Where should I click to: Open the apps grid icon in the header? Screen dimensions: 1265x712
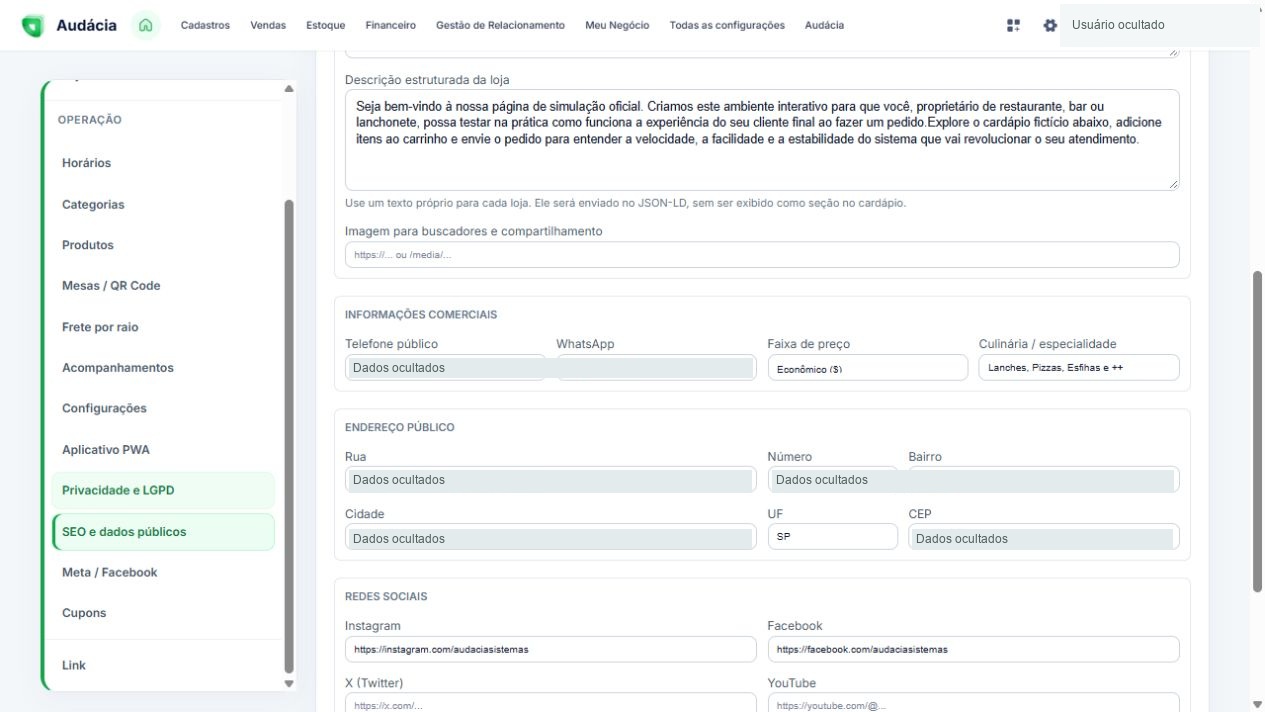(1013, 25)
